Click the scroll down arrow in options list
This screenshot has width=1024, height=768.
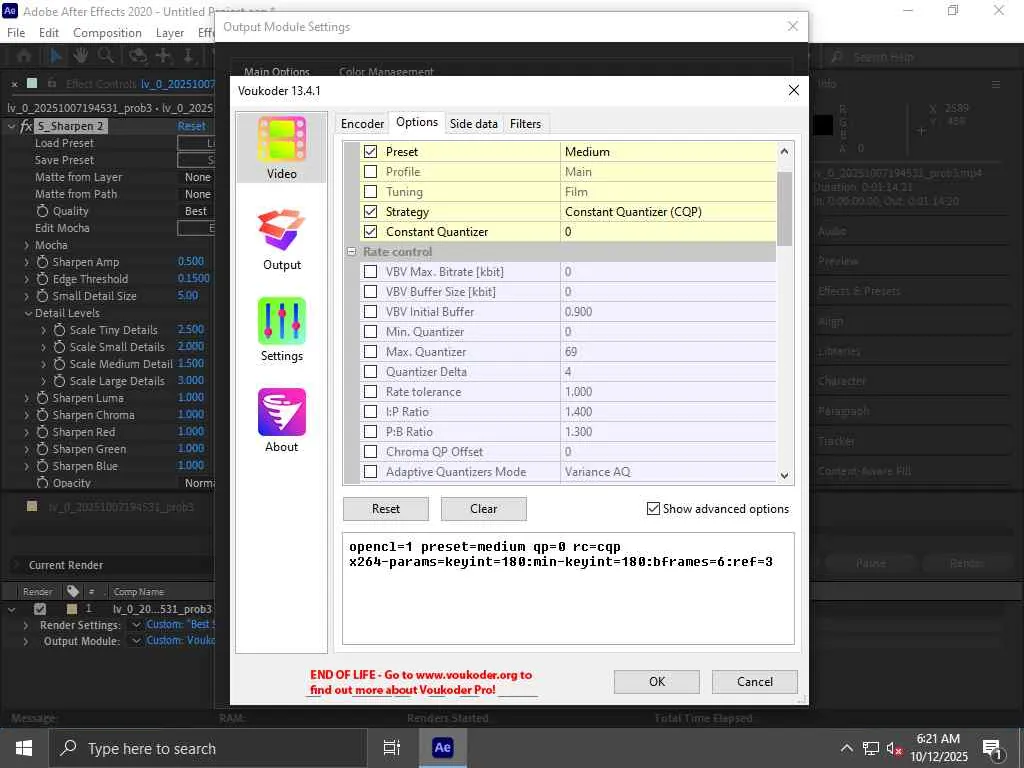coord(784,475)
